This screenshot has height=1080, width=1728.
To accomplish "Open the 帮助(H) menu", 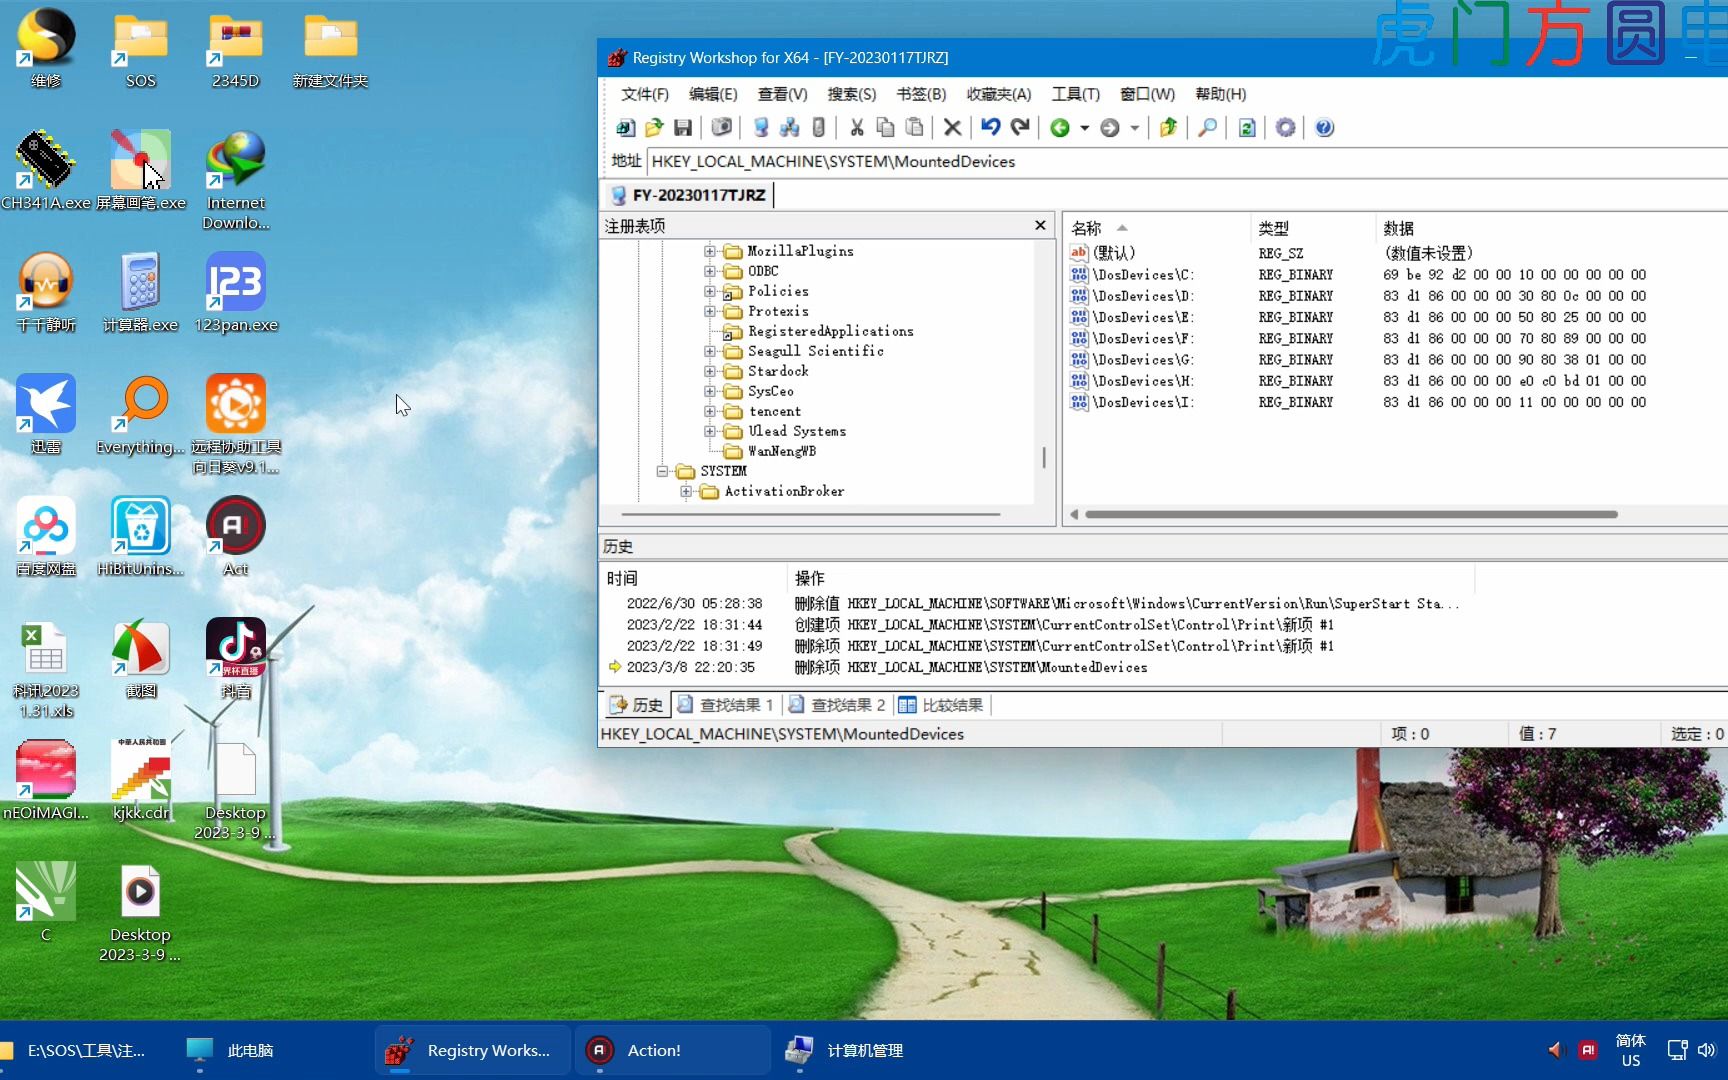I will (x=1220, y=94).
